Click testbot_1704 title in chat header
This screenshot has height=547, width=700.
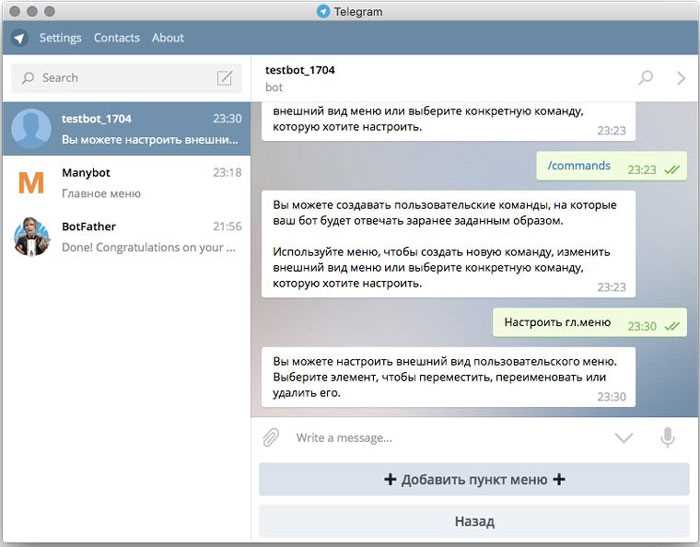click(300, 70)
